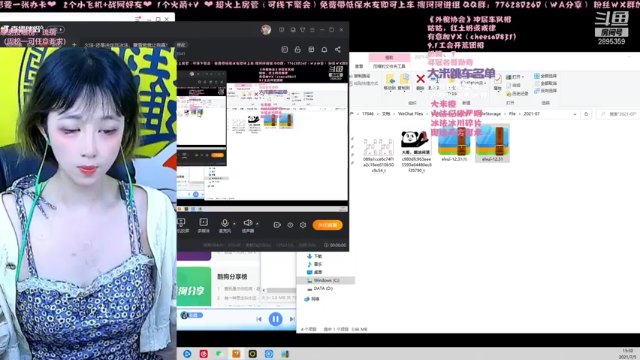Expand the address bar history dropdown
Image resolution: width=640 pixels, height=360 pixels.
point(575,114)
